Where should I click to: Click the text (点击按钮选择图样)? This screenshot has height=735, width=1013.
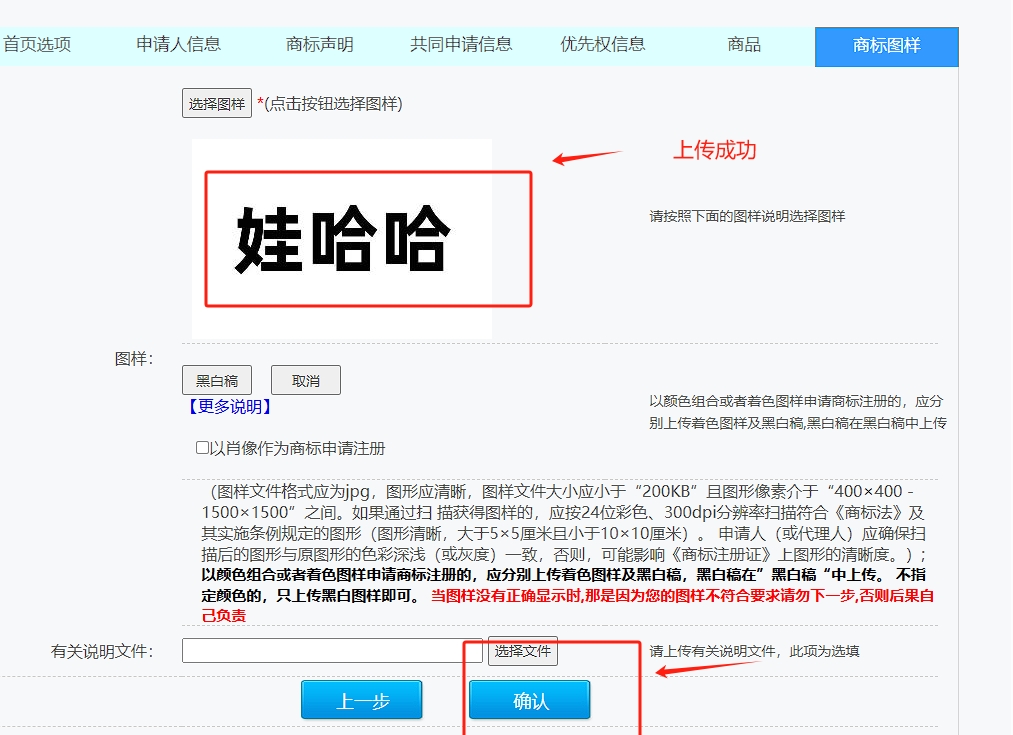click(333, 104)
